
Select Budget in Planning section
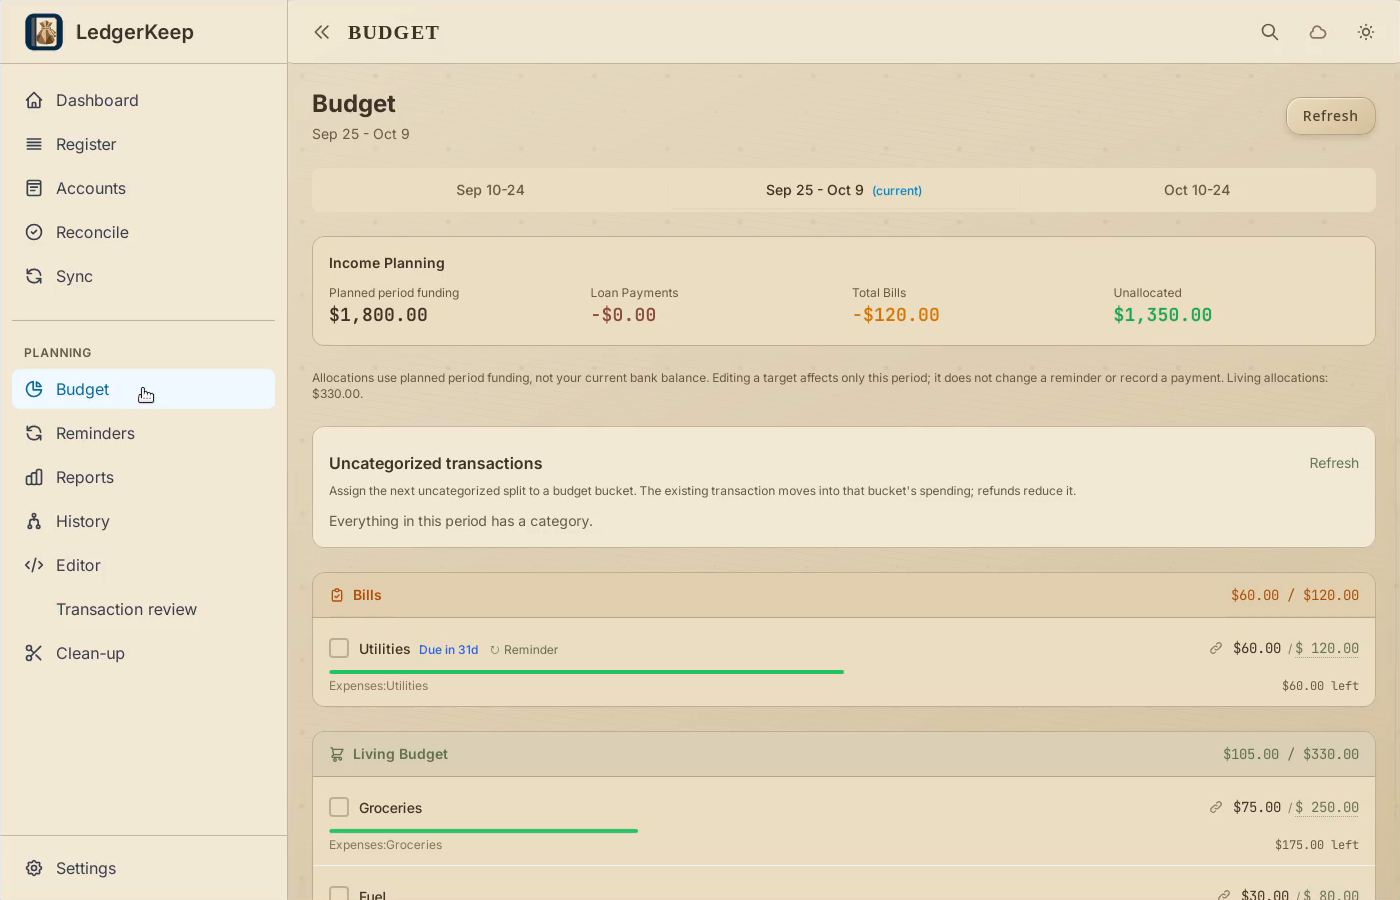pyautogui.click(x=143, y=389)
